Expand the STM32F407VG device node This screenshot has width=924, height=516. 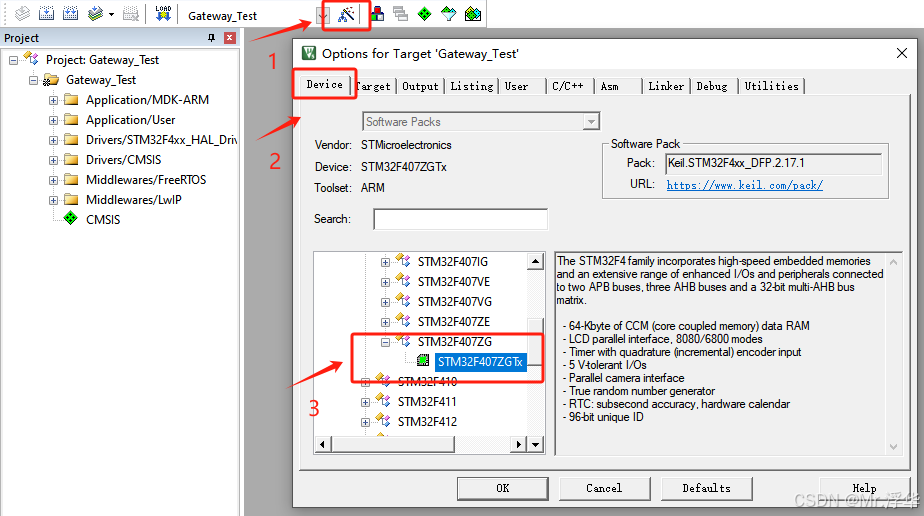coord(385,302)
